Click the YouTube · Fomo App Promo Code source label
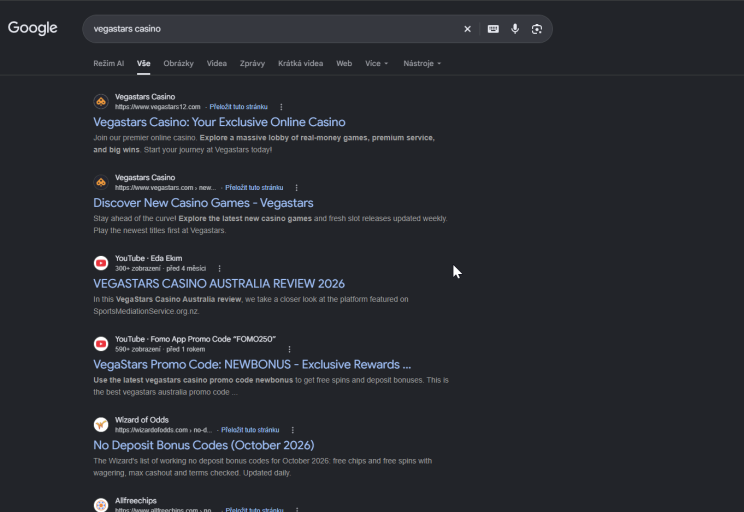This screenshot has height=512, width=744. (x=195, y=339)
